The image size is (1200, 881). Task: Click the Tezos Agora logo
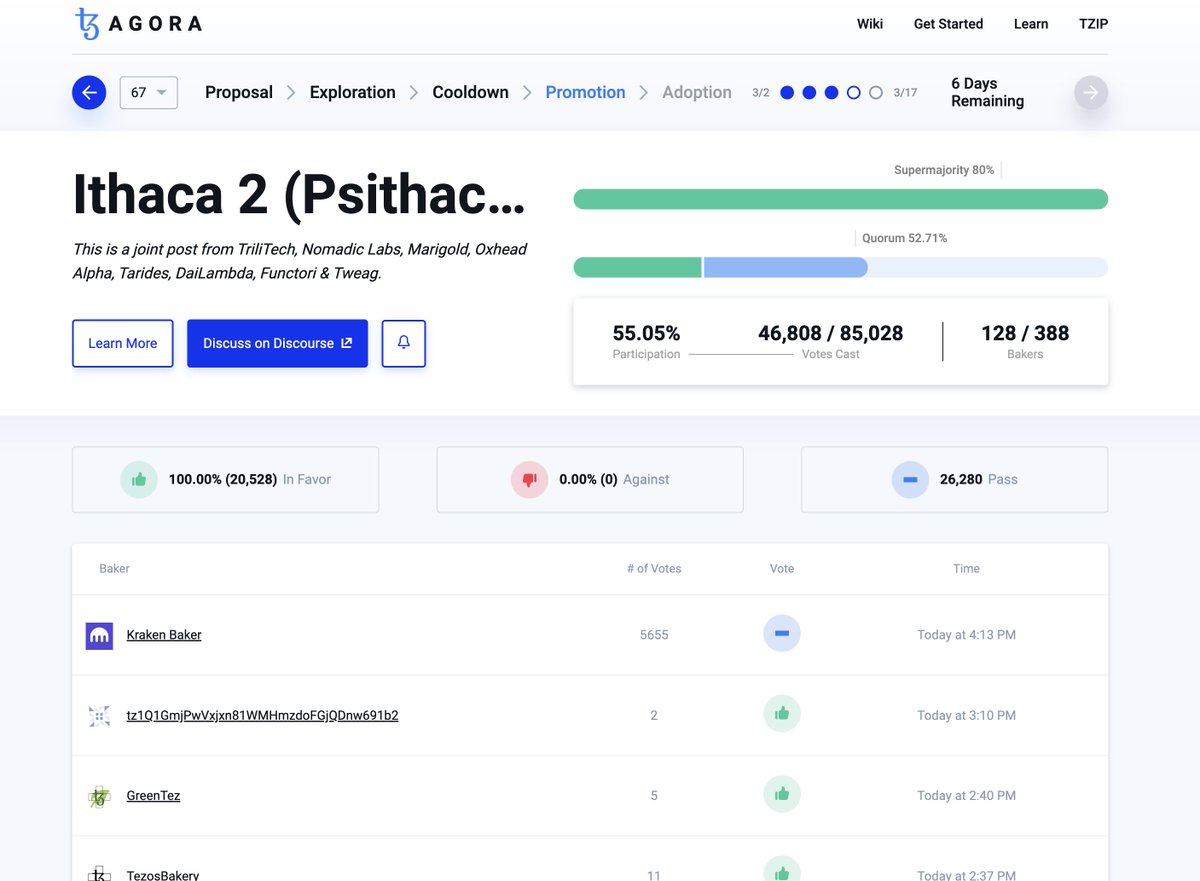[x=139, y=23]
